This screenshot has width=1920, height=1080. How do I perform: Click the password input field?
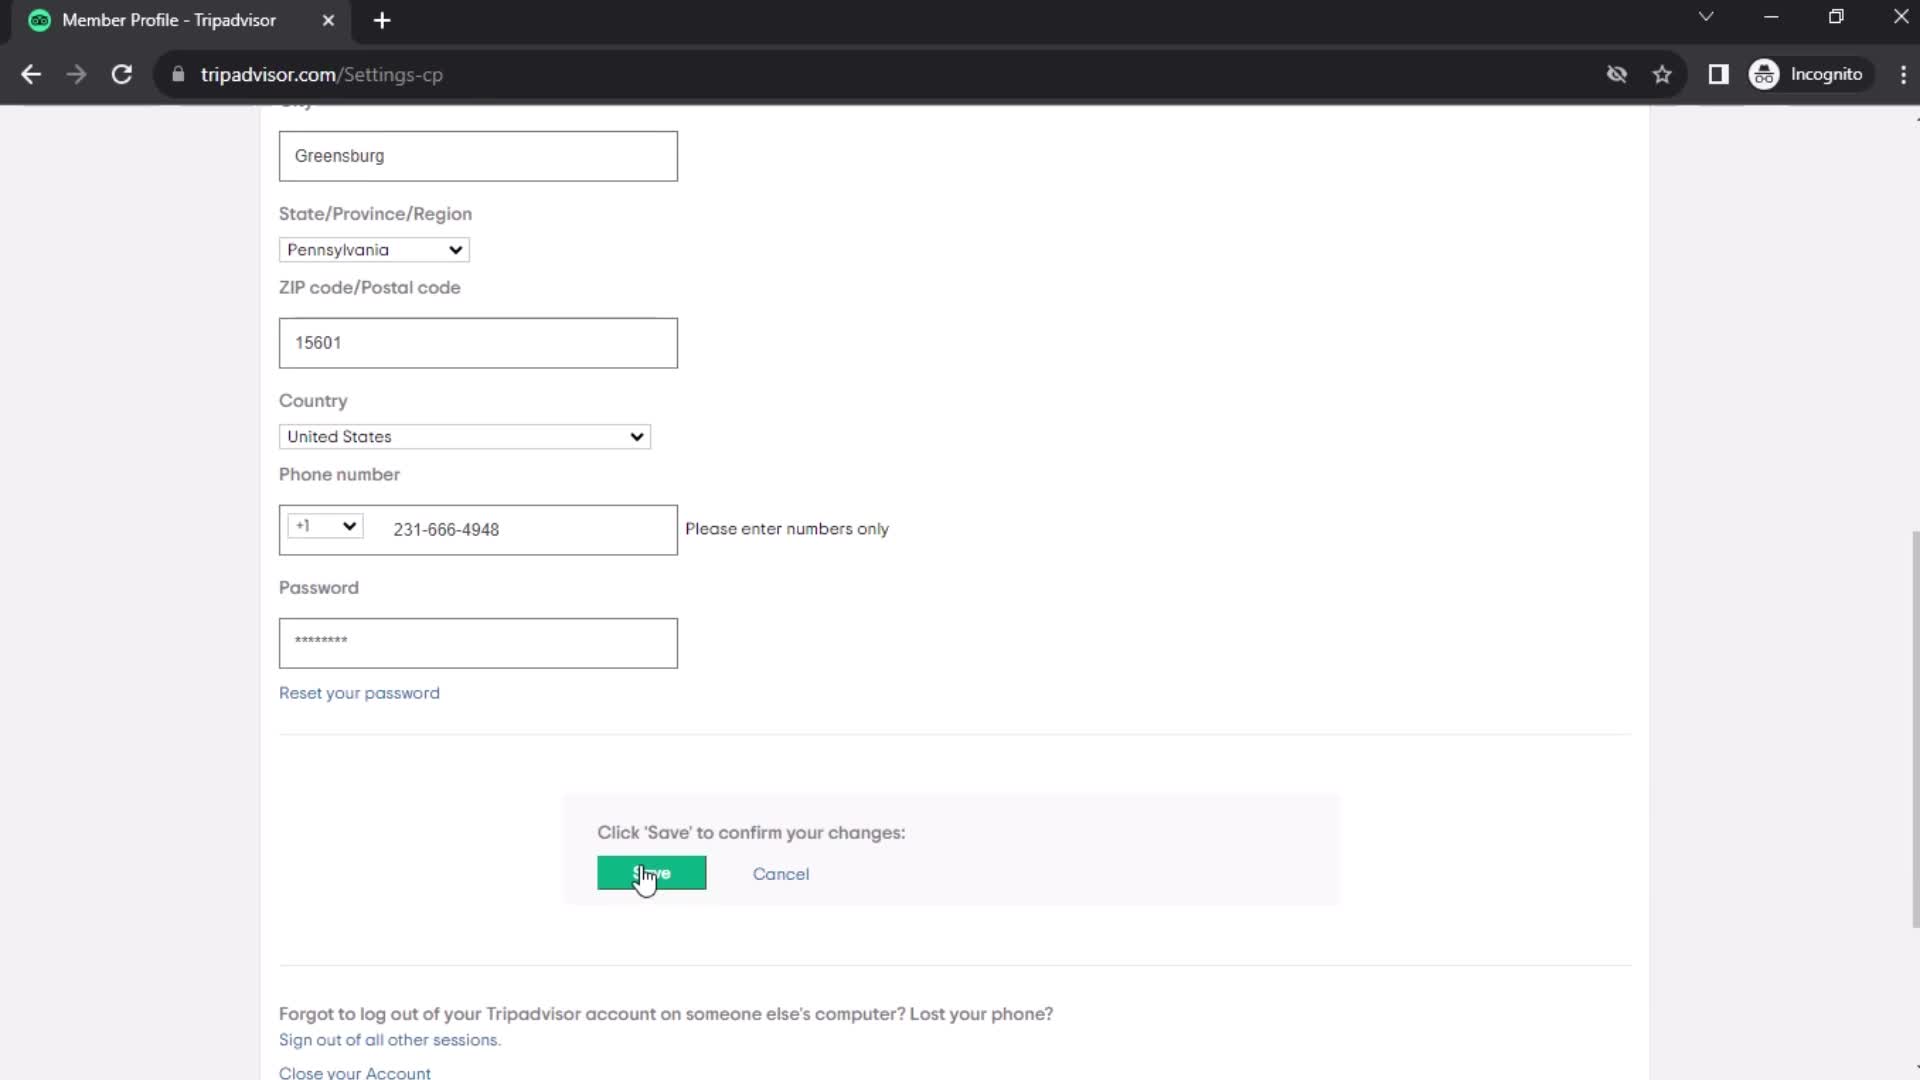pyautogui.click(x=477, y=642)
